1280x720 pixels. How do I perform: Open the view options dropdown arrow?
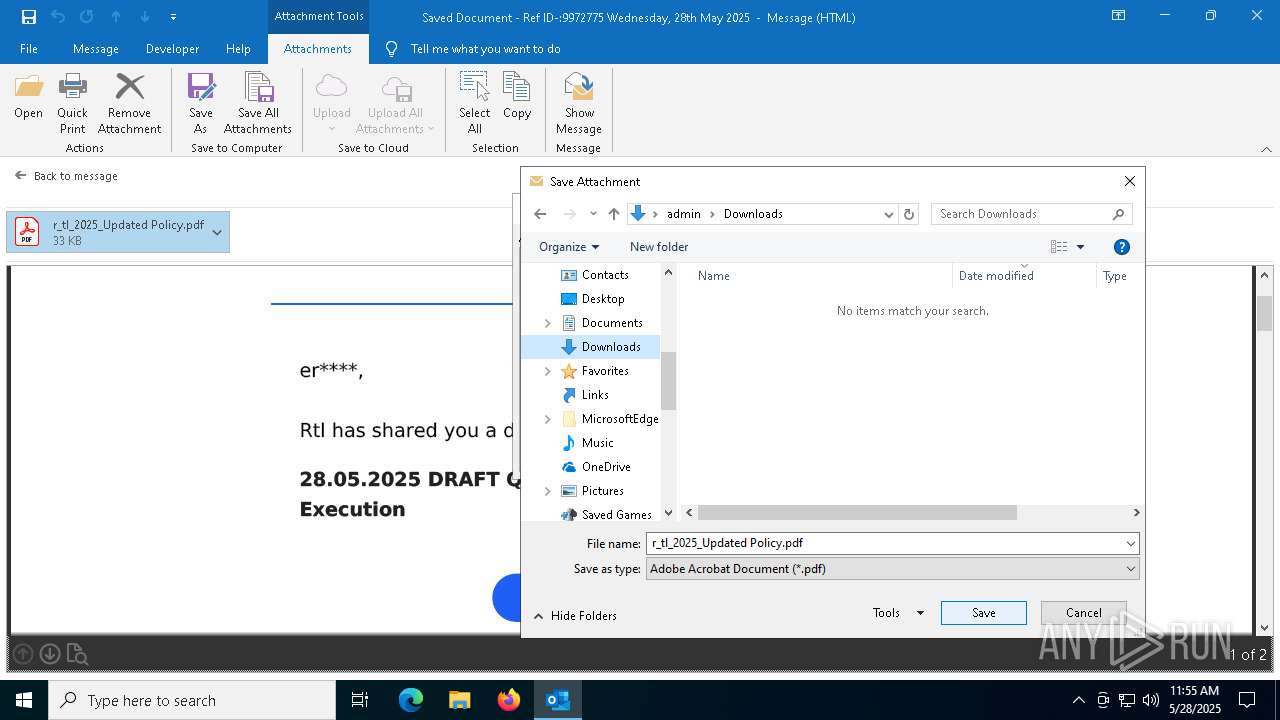point(1080,247)
